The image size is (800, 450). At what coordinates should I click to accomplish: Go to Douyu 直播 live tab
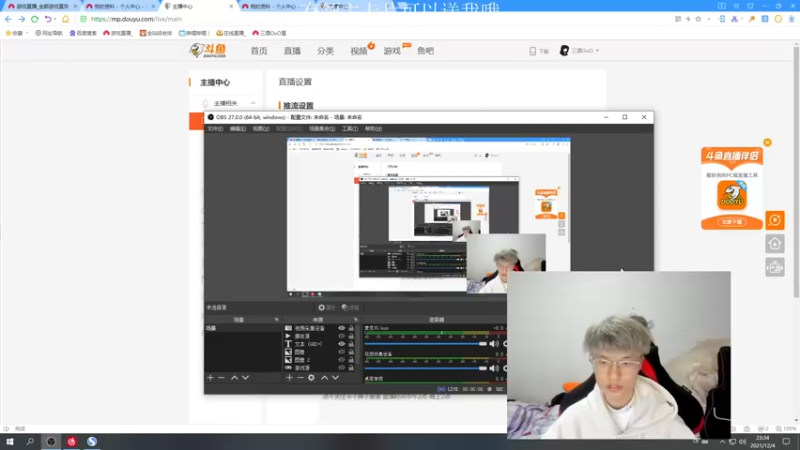[292, 51]
